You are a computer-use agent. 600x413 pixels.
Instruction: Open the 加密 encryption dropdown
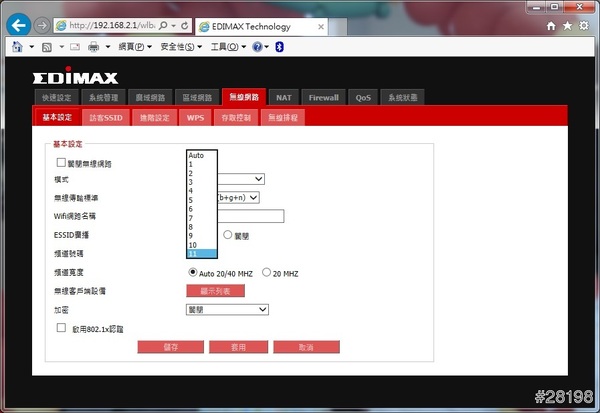tap(227, 310)
